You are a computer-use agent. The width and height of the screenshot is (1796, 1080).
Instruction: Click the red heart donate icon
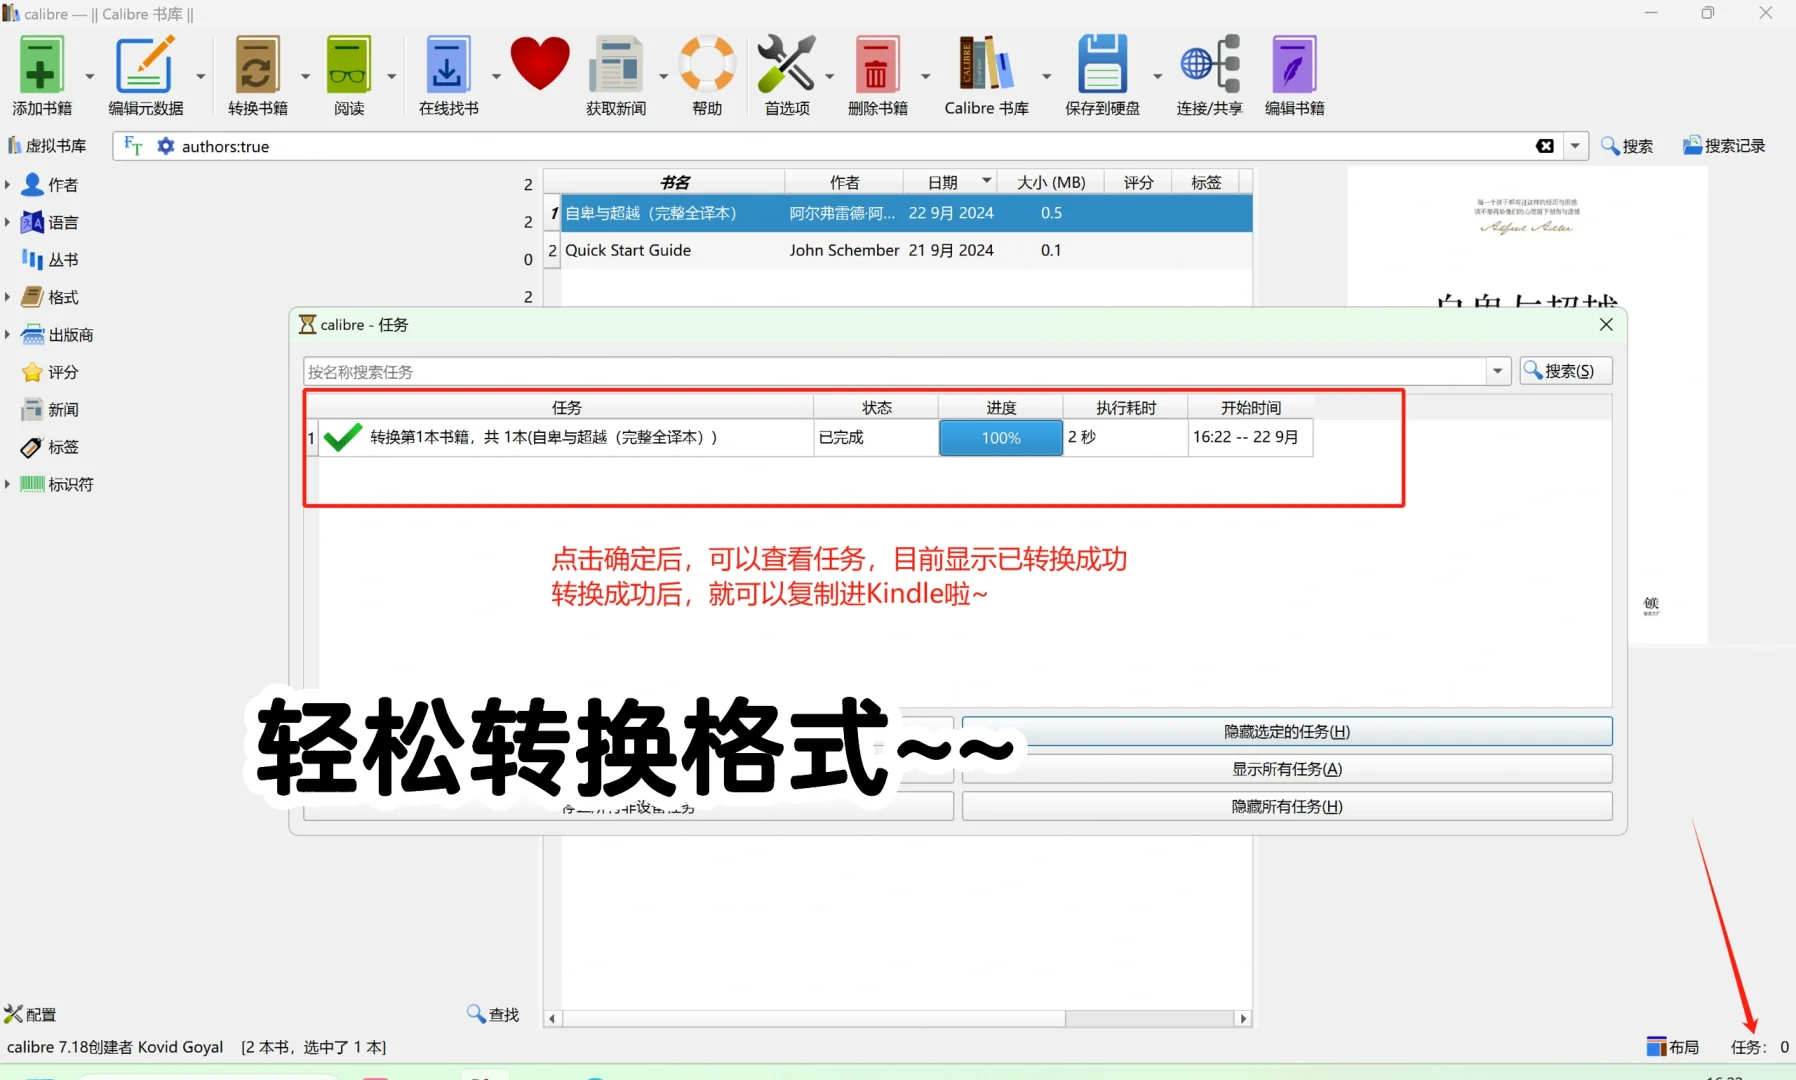pyautogui.click(x=540, y=64)
